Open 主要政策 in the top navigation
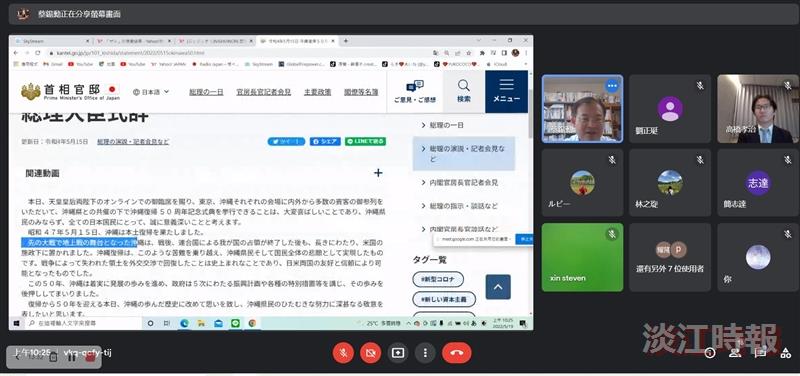 point(317,92)
